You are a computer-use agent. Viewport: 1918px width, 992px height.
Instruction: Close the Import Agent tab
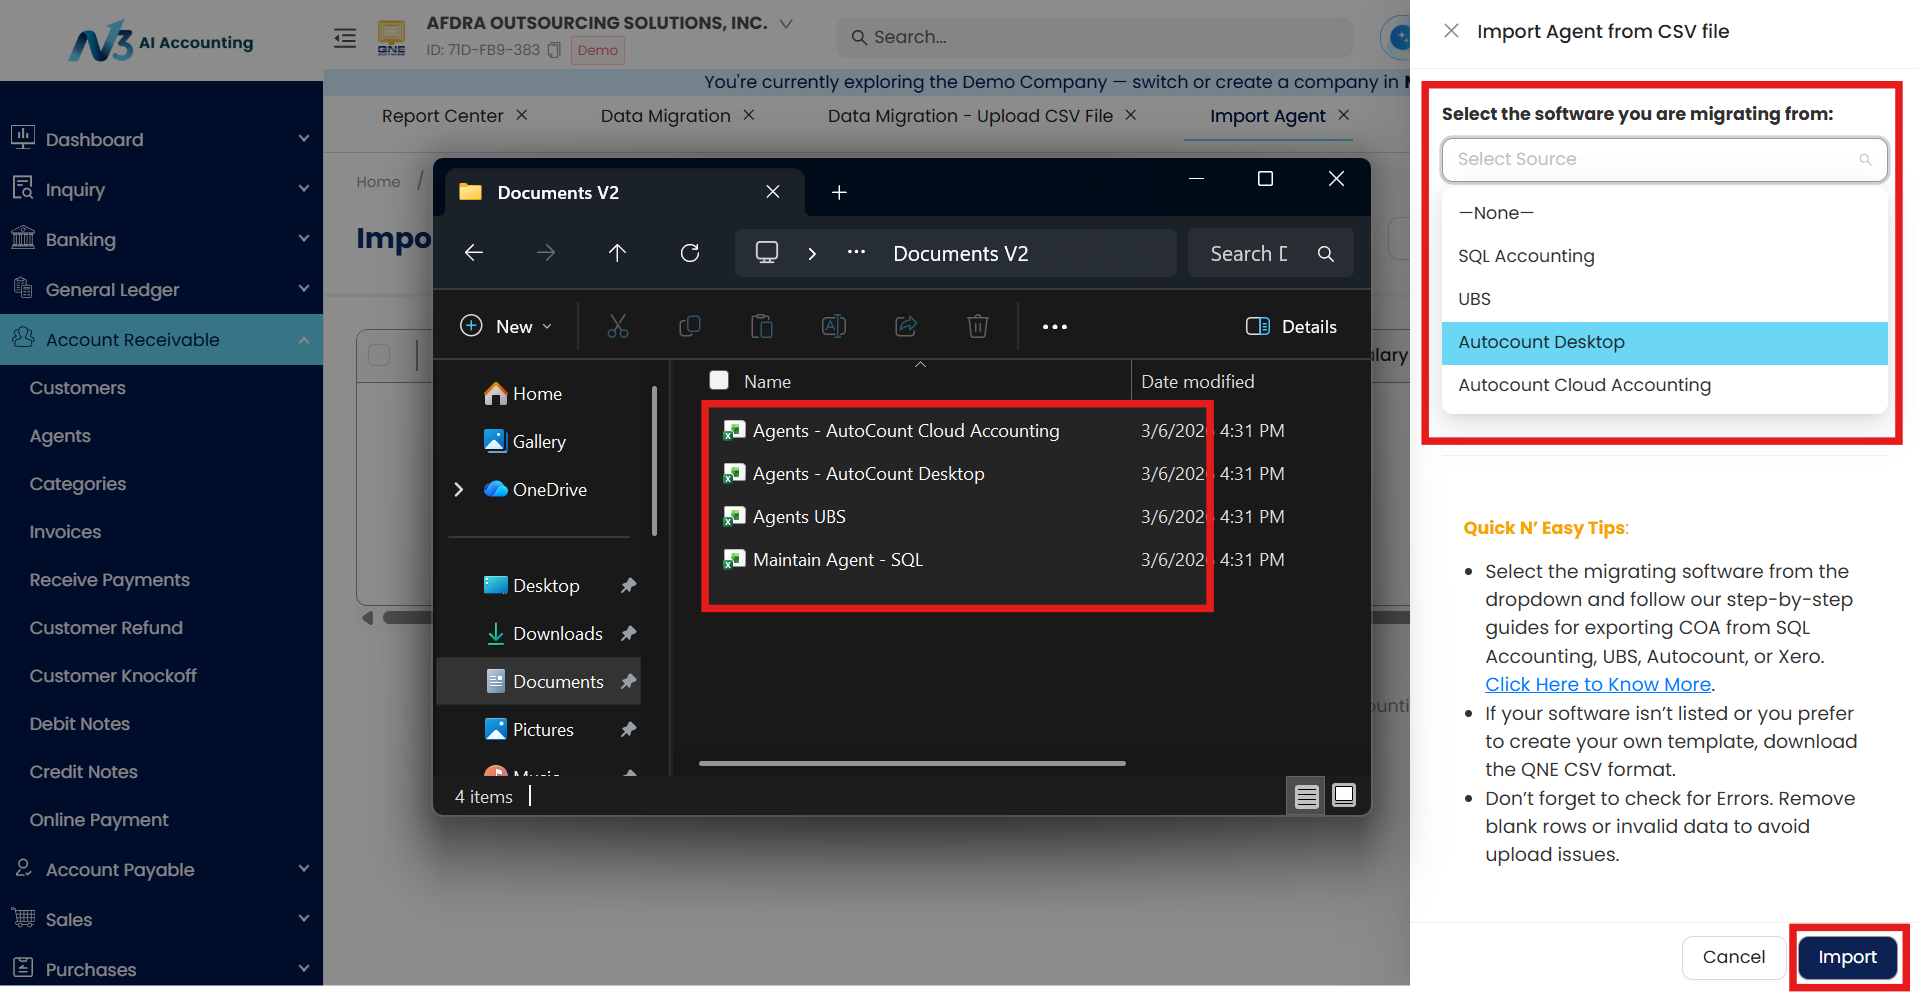click(1344, 115)
